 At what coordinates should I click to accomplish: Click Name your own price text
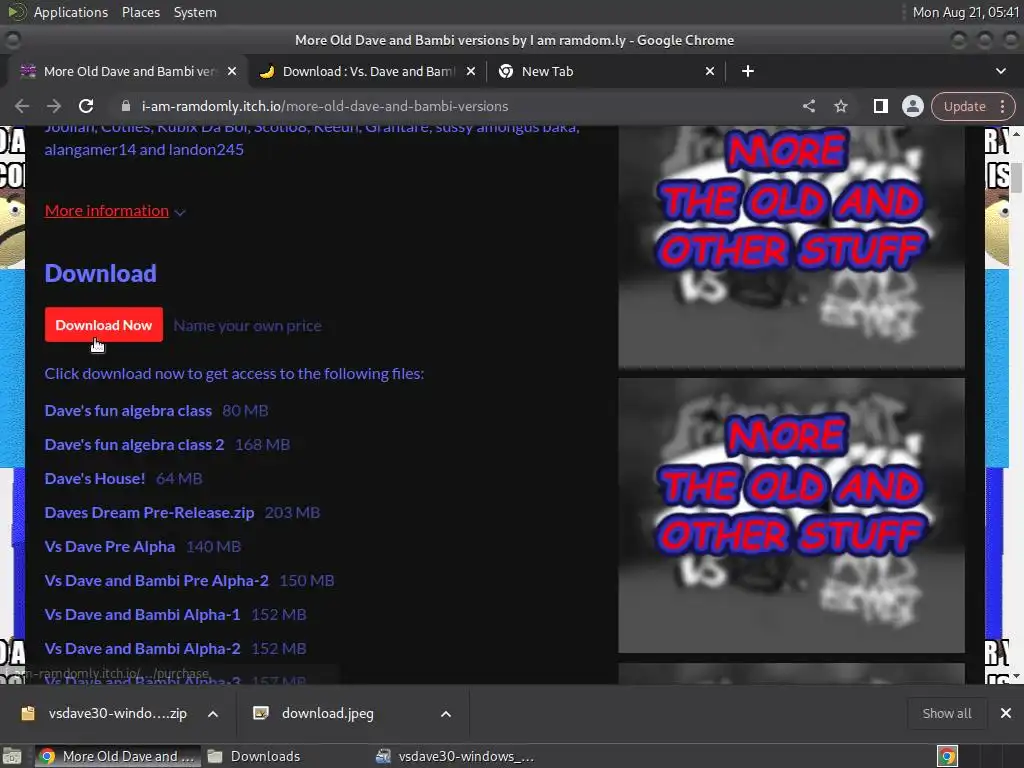(248, 326)
